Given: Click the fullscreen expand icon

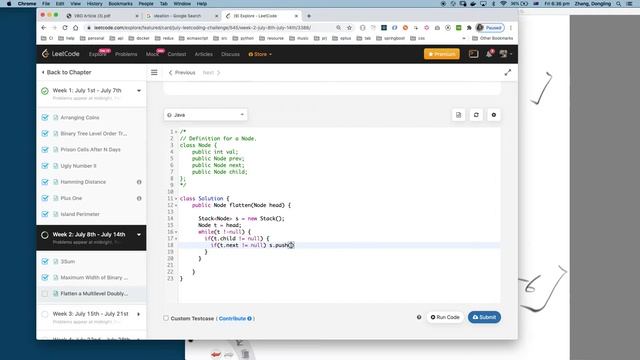Looking at the screenshot, I should (x=507, y=72).
